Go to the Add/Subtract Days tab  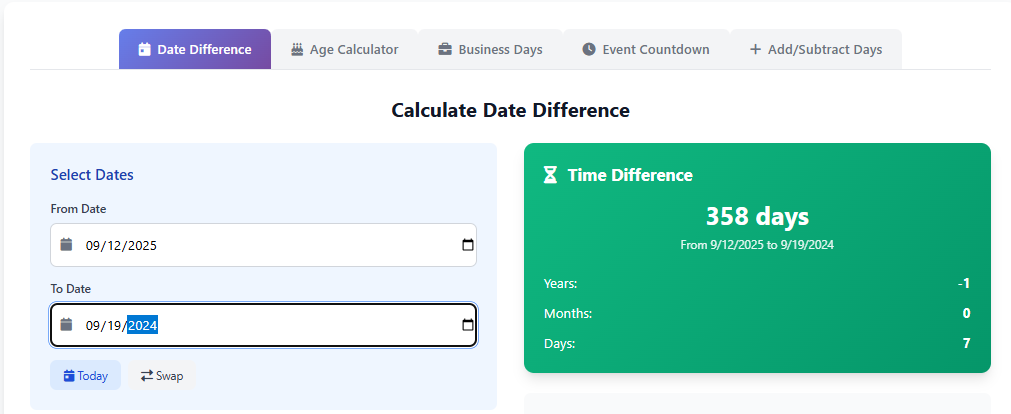click(x=815, y=49)
